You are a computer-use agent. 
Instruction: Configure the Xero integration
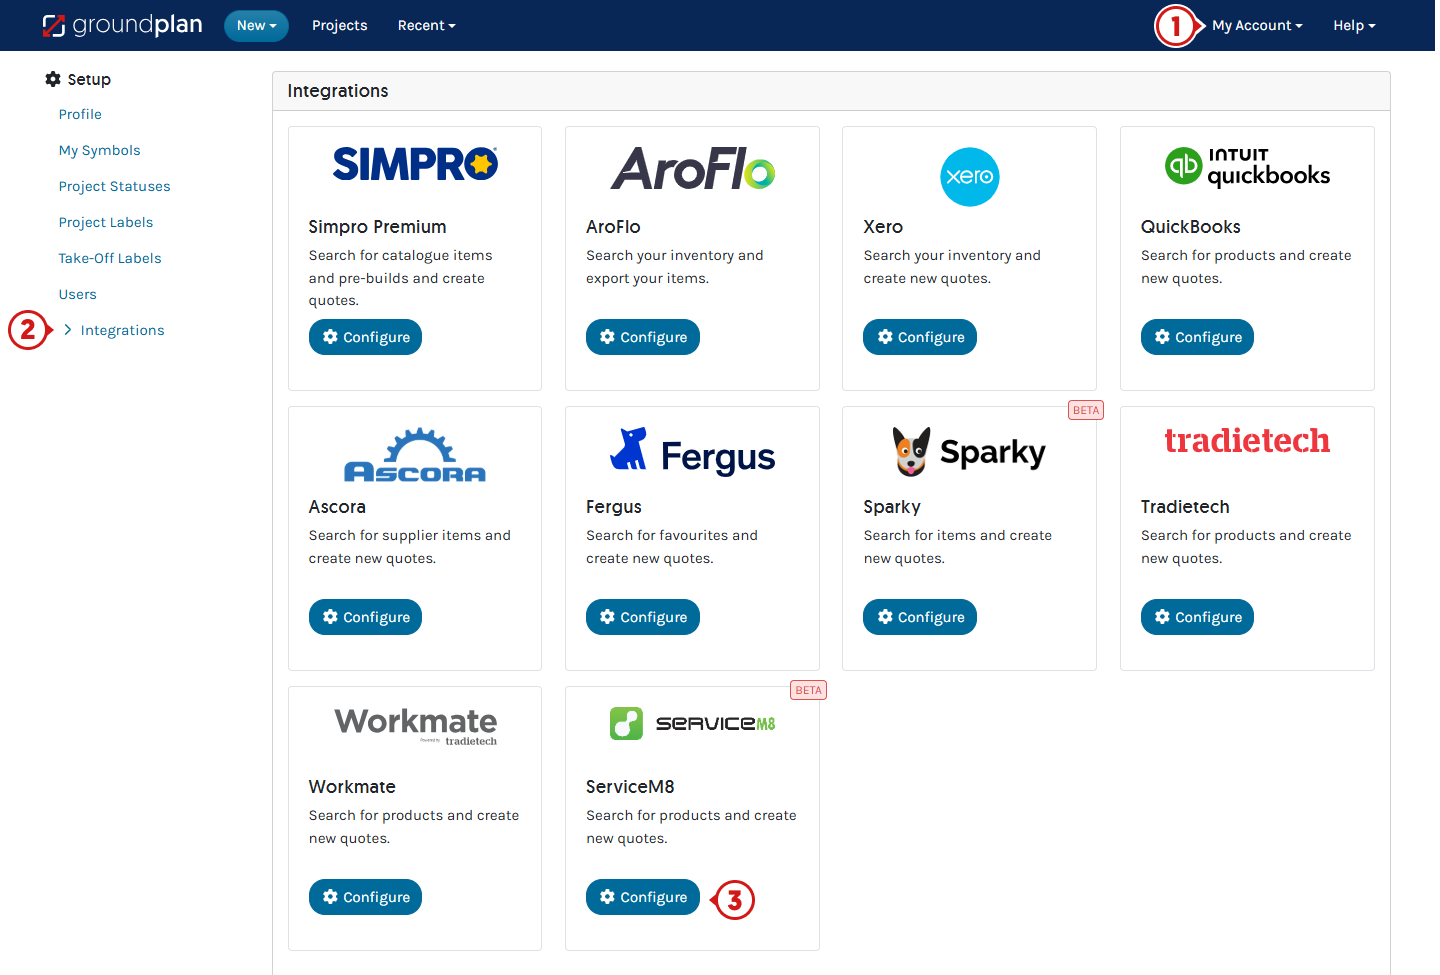click(x=920, y=337)
